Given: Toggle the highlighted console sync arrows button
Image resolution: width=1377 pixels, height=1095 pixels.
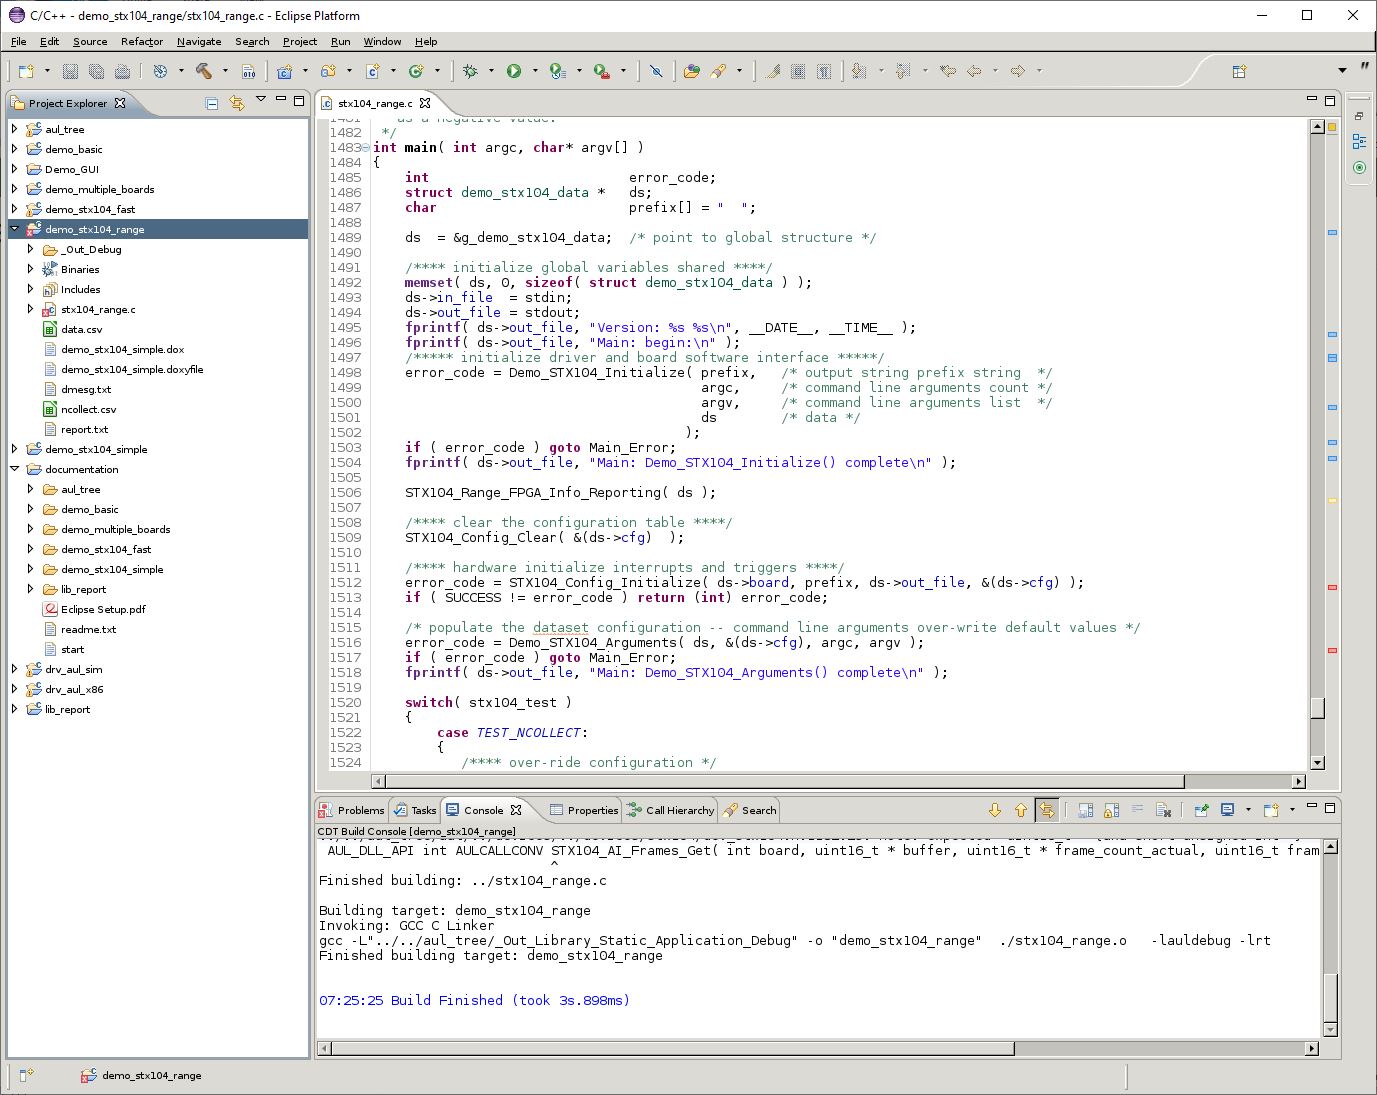Looking at the screenshot, I should [x=1046, y=810].
